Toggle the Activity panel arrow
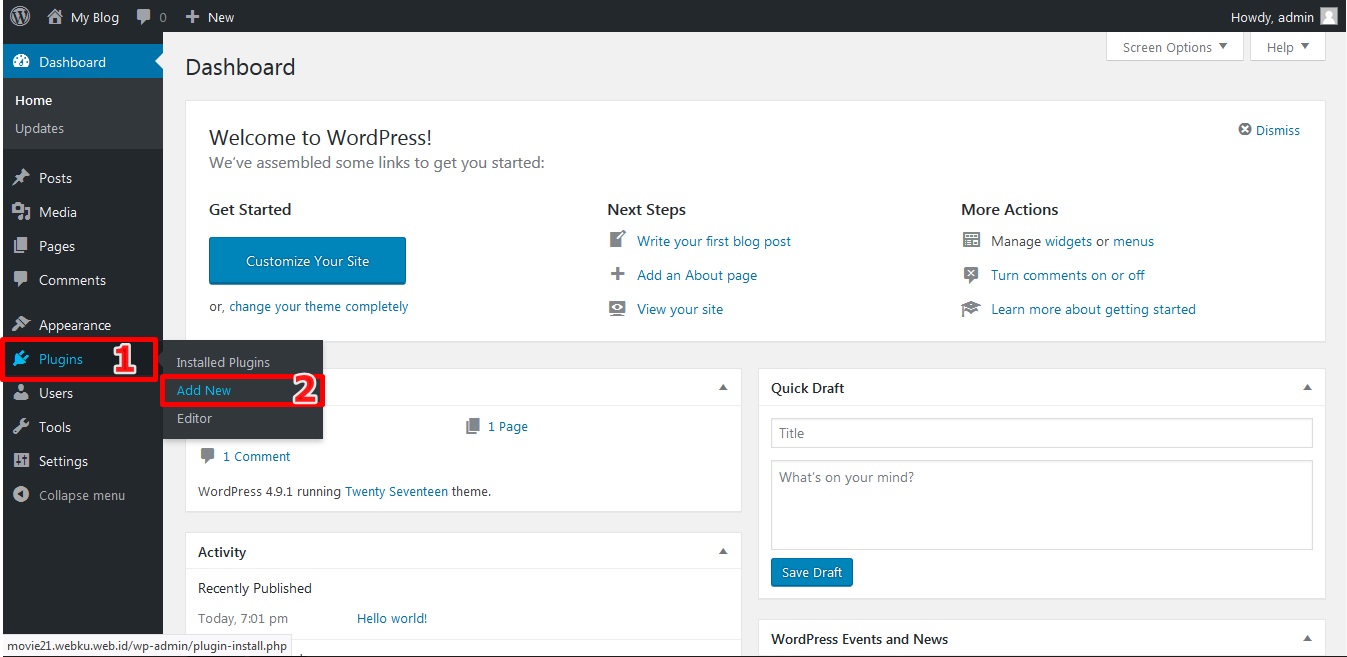The image size is (1347, 657). click(x=723, y=552)
